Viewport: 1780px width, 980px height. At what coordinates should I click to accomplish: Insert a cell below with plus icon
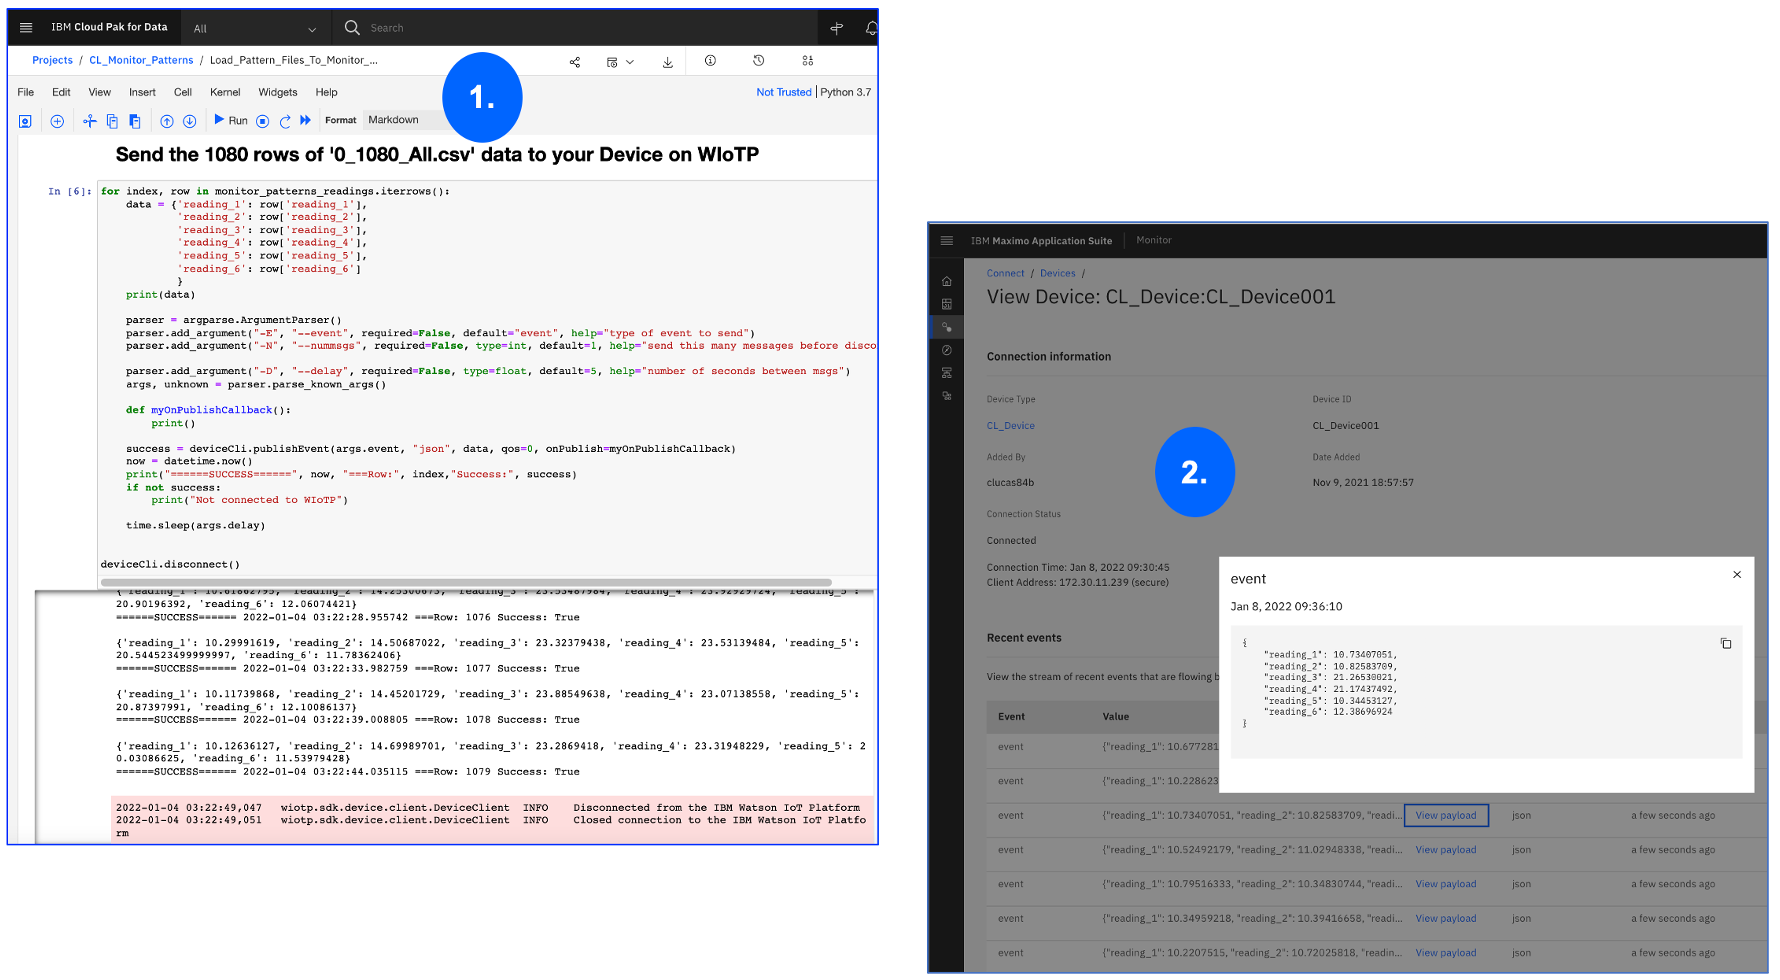tap(57, 121)
